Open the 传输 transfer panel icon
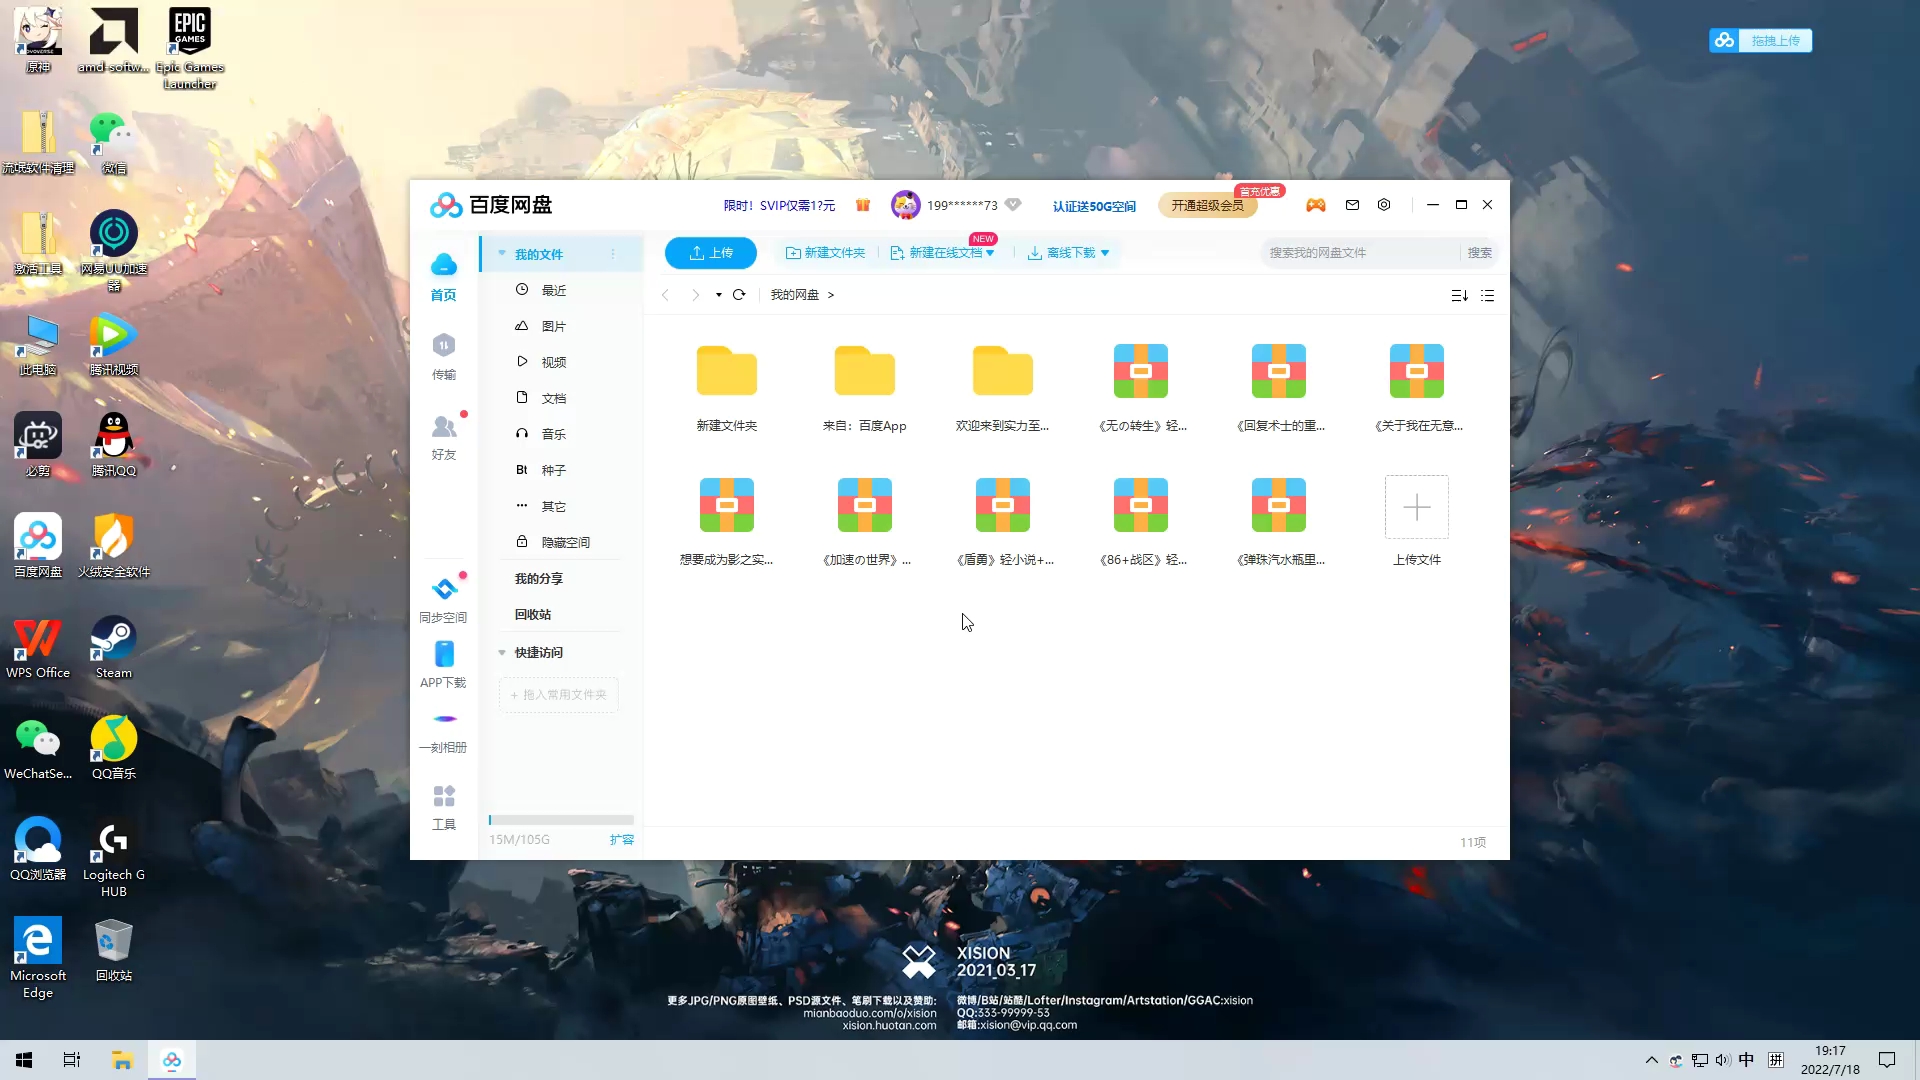 click(444, 356)
